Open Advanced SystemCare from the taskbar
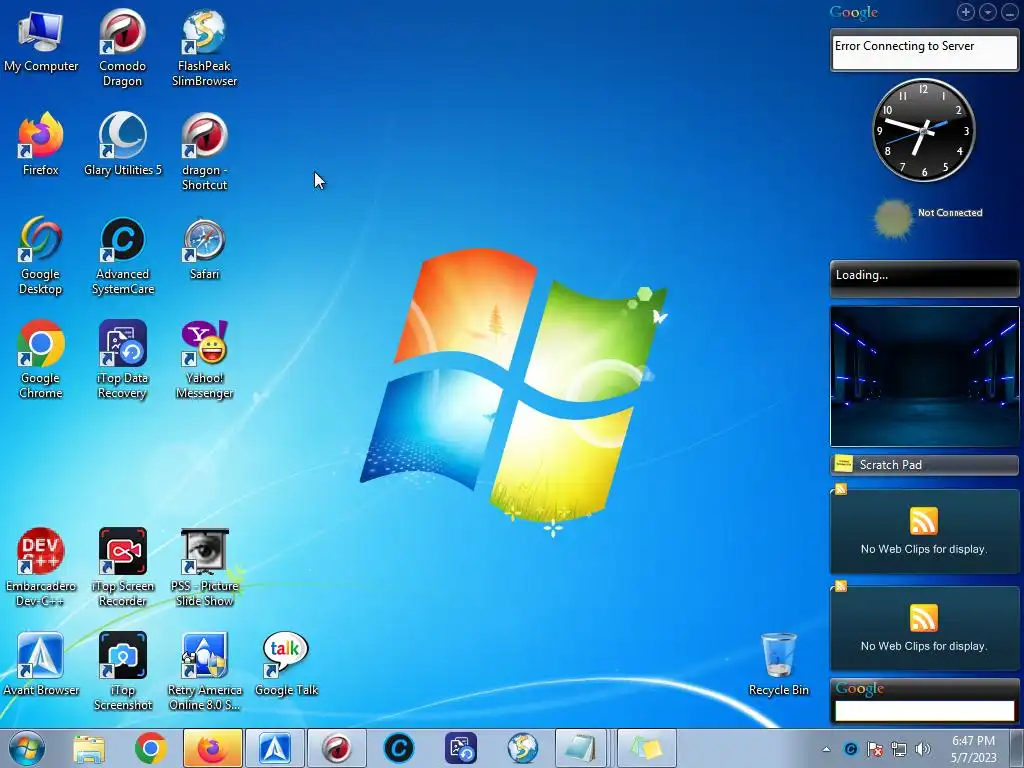Image resolution: width=1024 pixels, height=768 pixels. [x=399, y=748]
